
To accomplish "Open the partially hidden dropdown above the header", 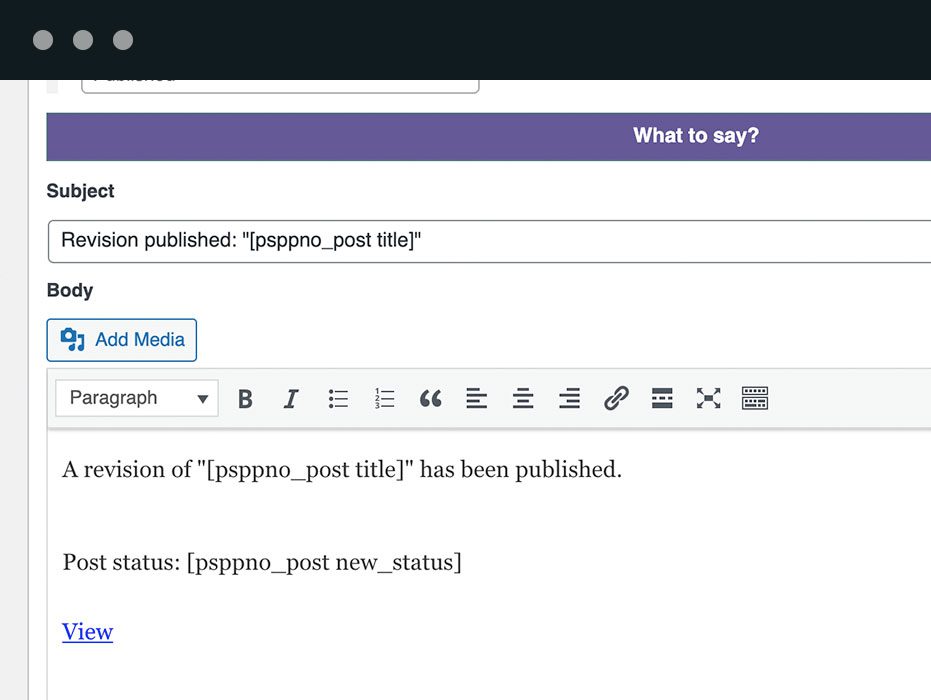I will click(280, 84).
